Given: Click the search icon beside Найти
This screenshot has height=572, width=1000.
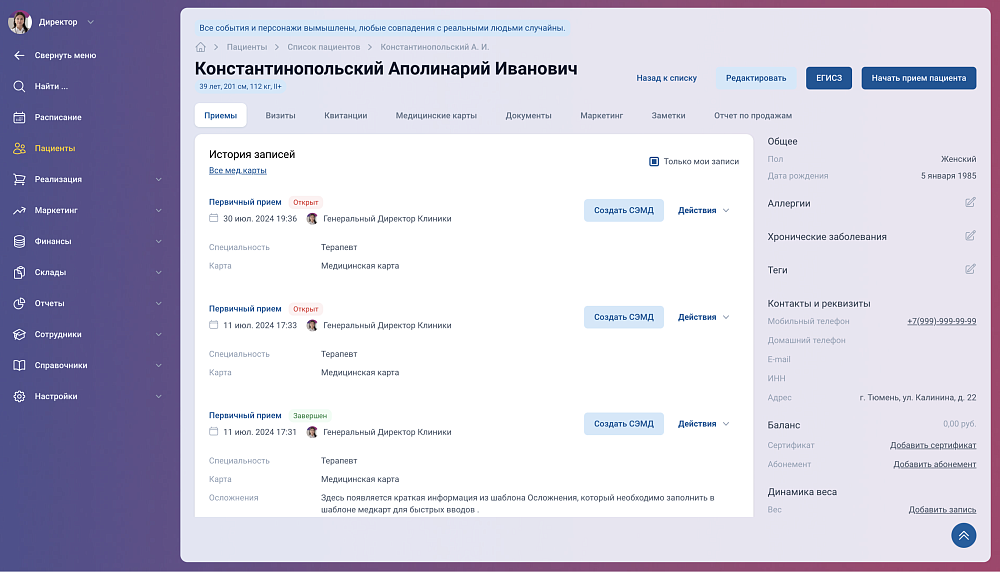Looking at the screenshot, I should click(x=19, y=86).
